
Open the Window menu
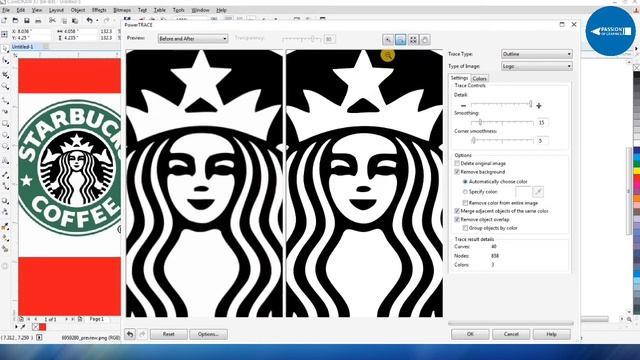200,10
